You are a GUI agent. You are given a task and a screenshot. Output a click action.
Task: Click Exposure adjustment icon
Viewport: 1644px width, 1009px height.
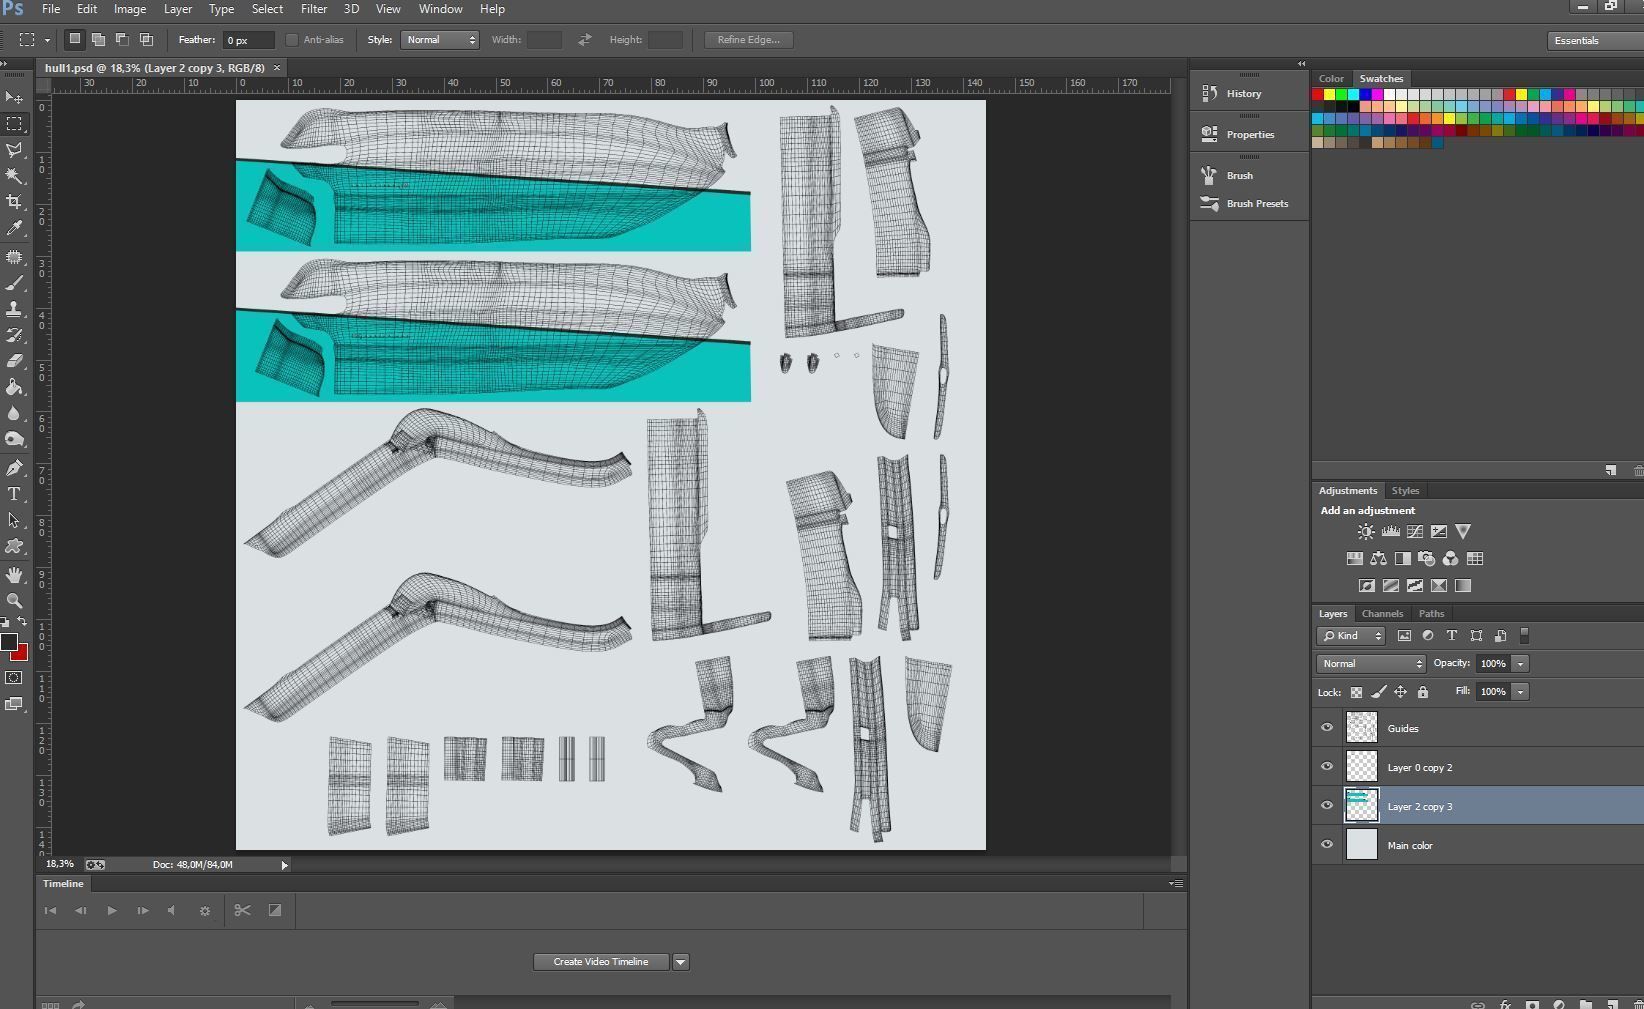click(x=1439, y=532)
